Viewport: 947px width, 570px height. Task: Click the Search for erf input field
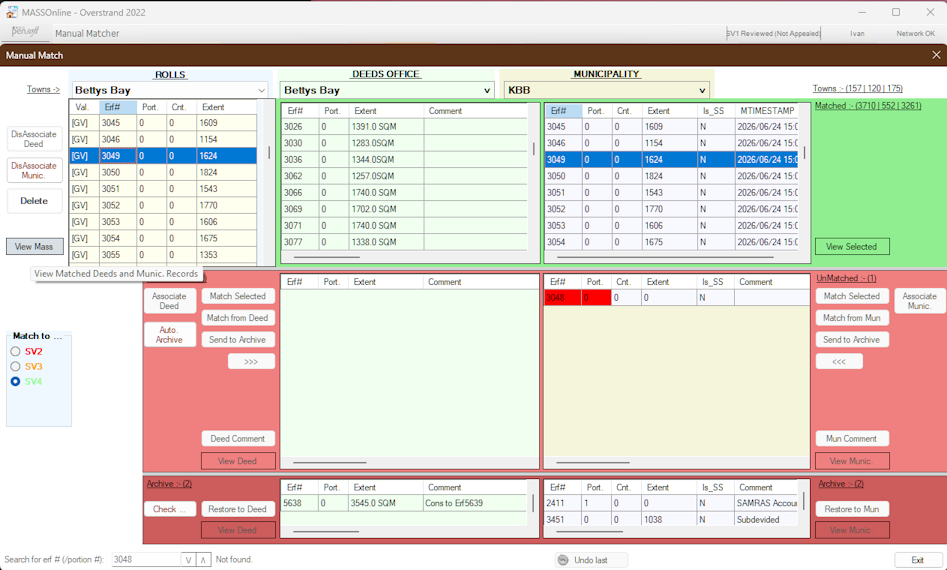coord(146,560)
